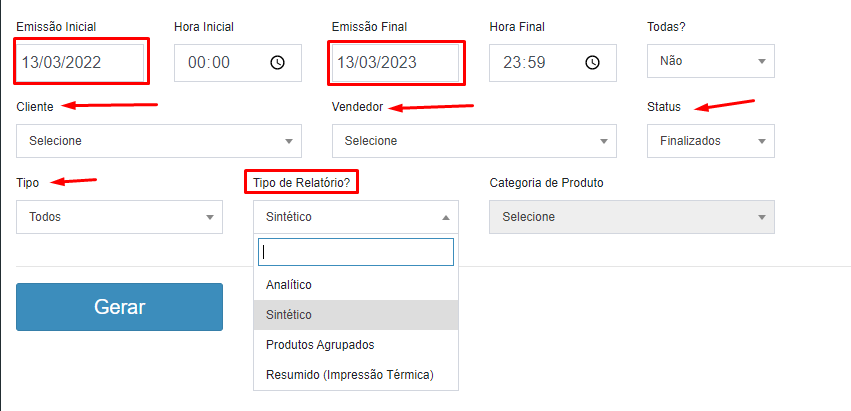Open the Categoria de Produto dropdown
This screenshot has height=411, width=851.
(631, 217)
